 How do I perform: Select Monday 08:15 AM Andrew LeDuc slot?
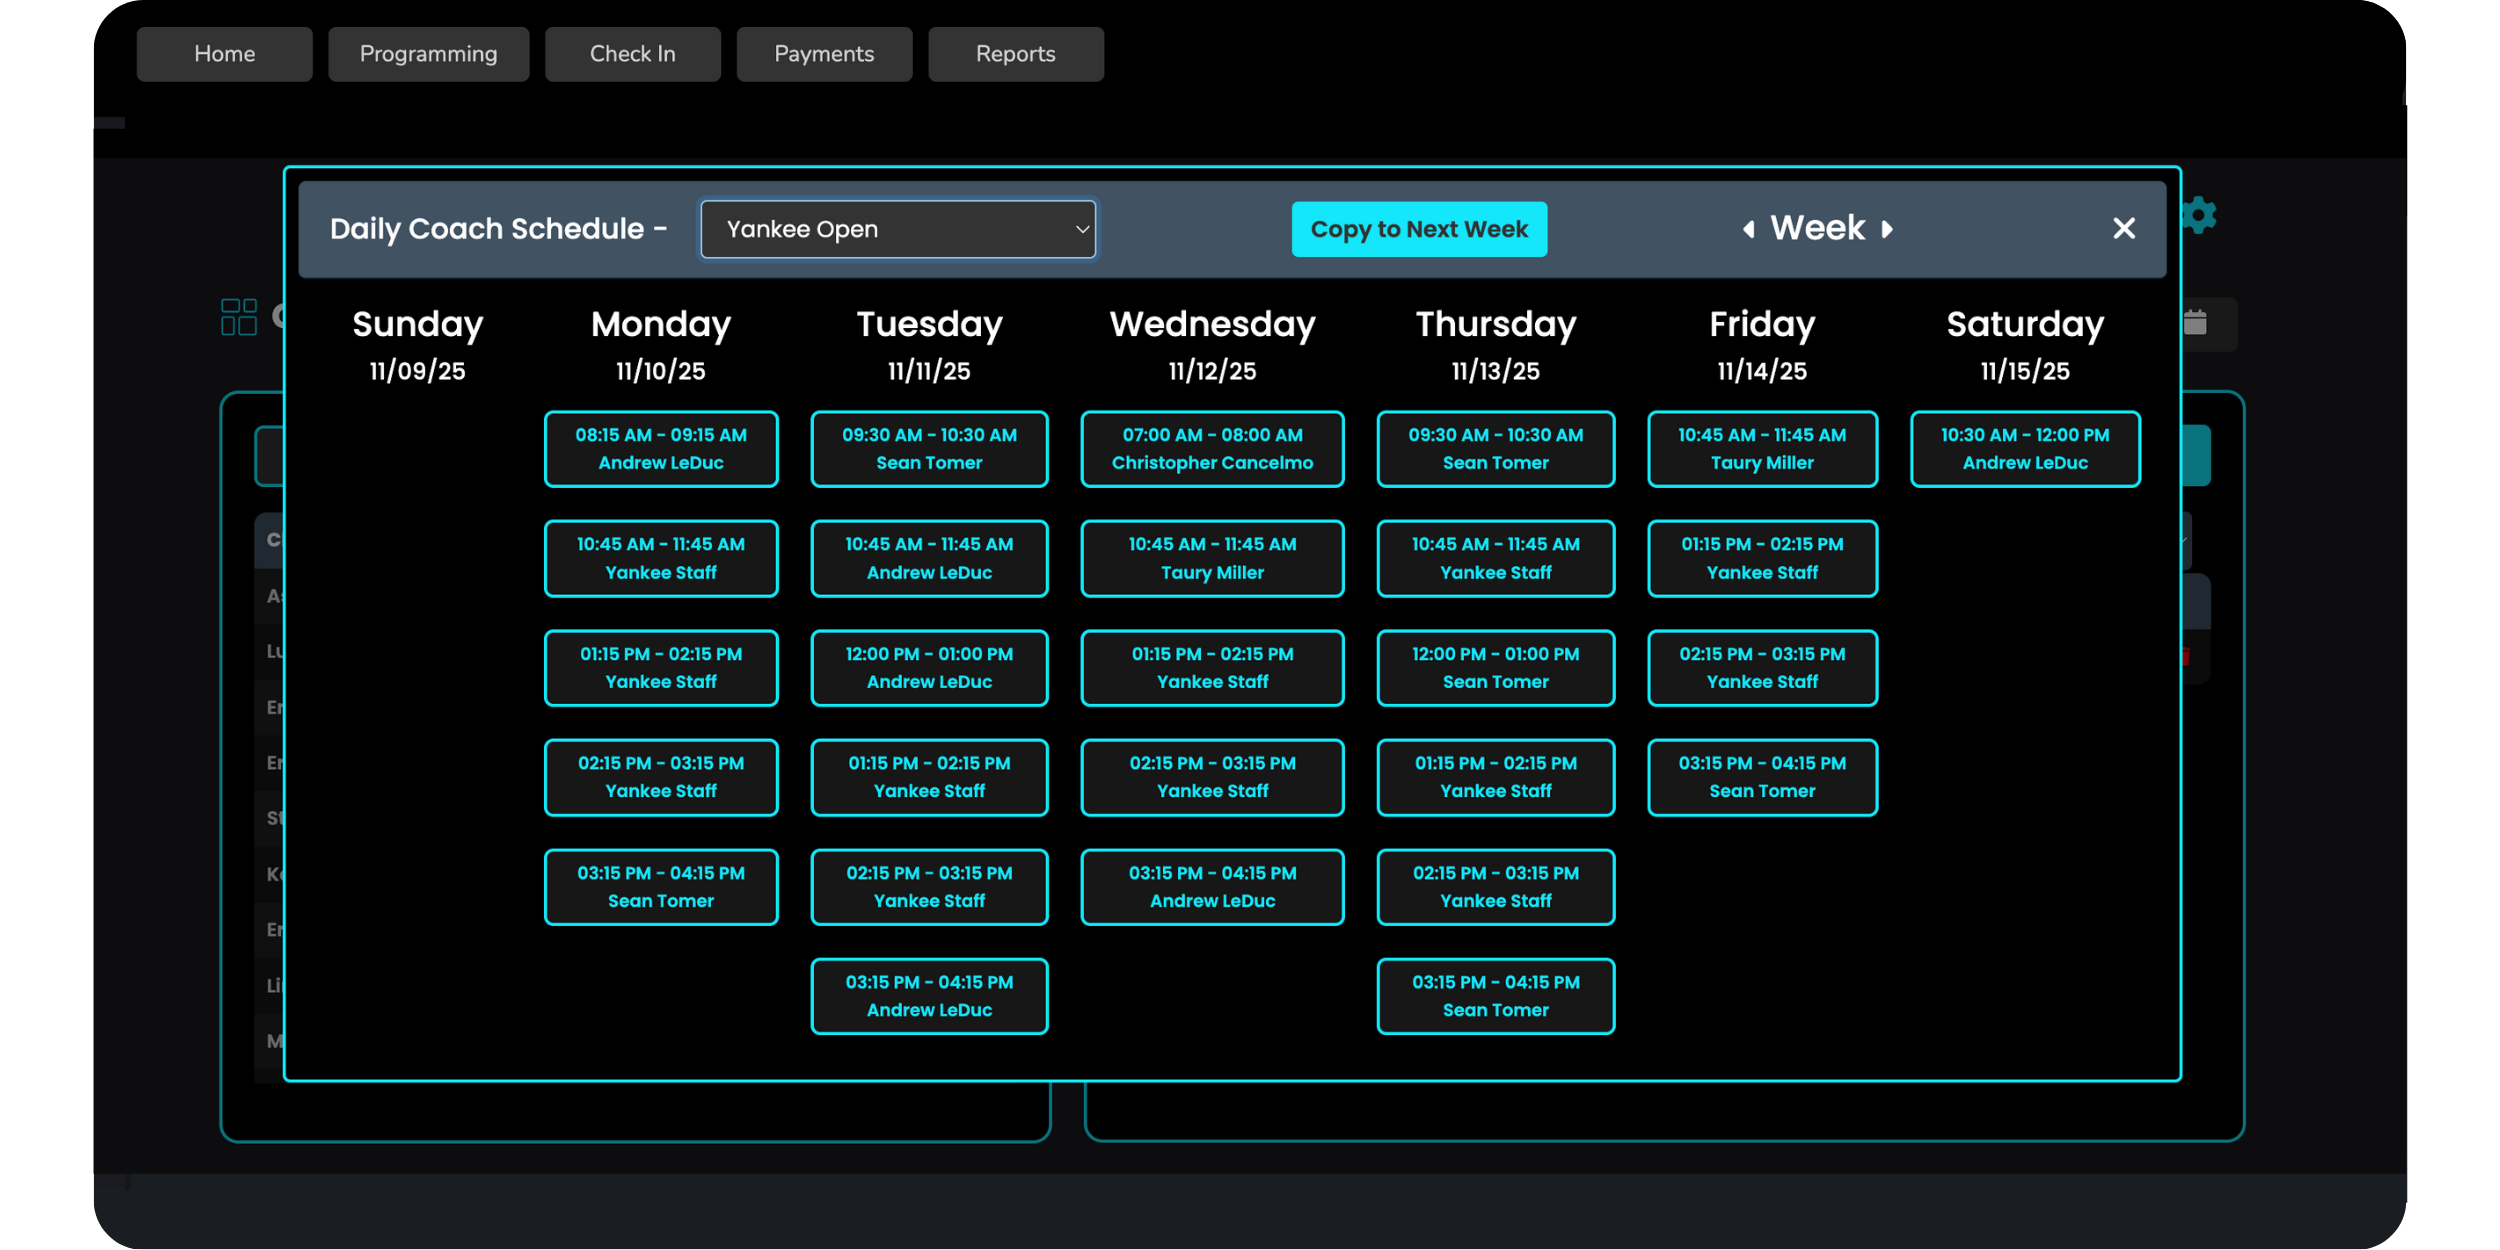click(660, 449)
